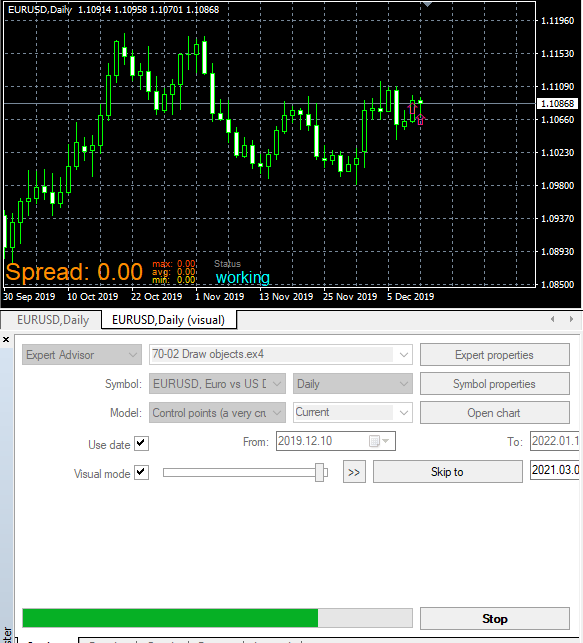Click the 1.09370 price scale label
This screenshot has height=643, width=583.
tap(558, 218)
